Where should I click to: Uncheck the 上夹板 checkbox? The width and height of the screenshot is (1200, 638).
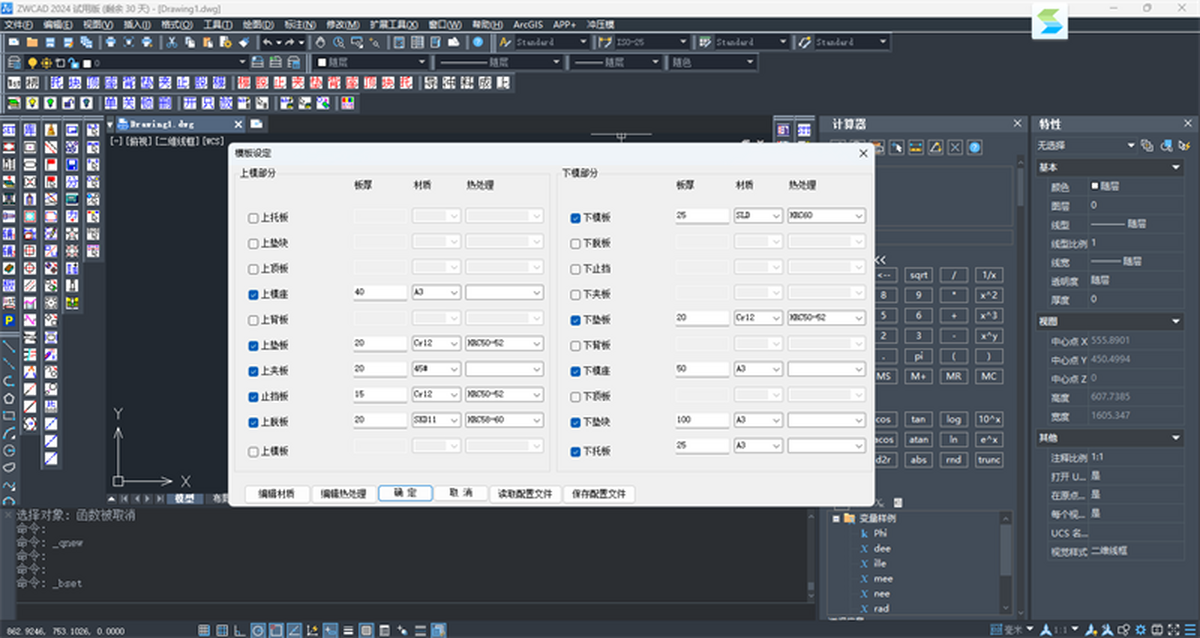click(x=253, y=370)
